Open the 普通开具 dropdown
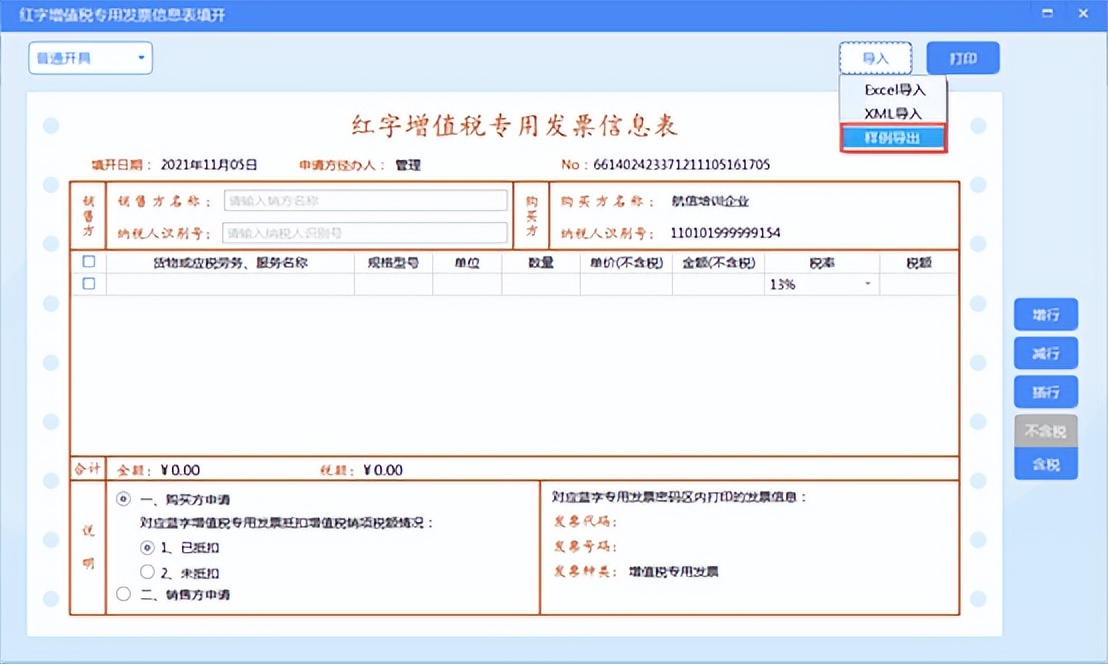 point(90,58)
